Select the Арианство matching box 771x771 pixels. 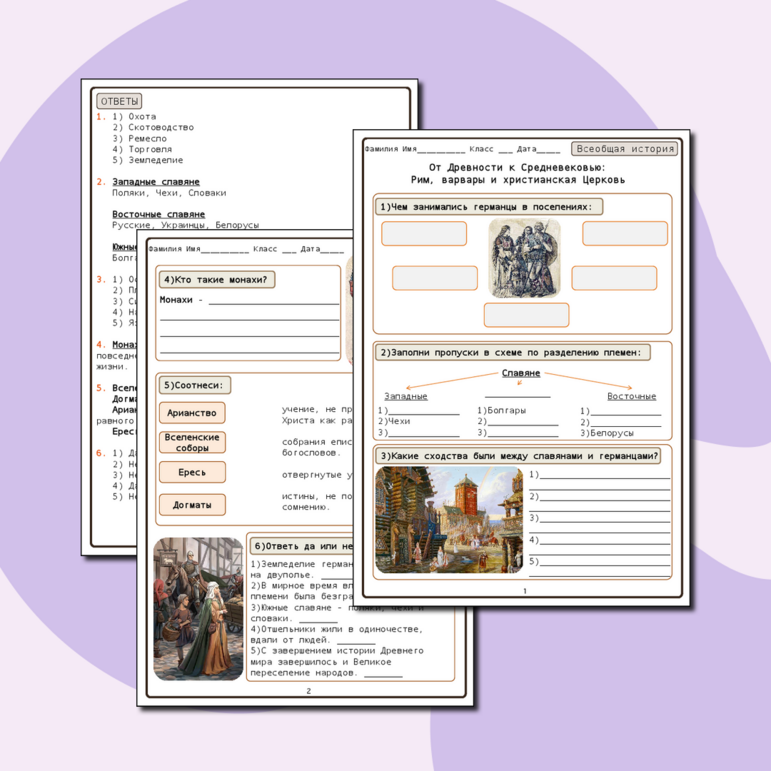point(192,413)
